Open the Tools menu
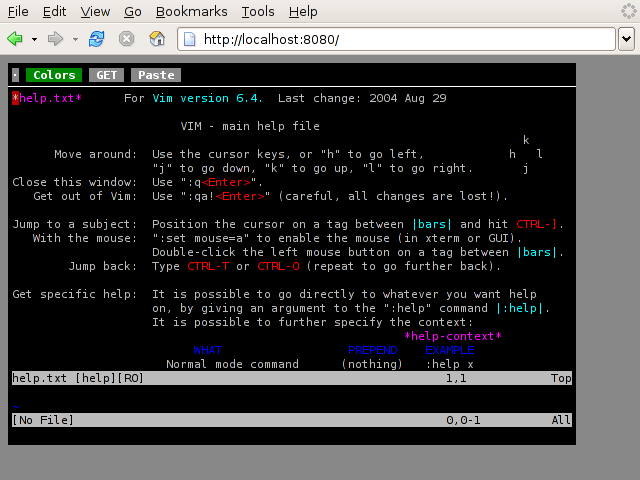 258,12
